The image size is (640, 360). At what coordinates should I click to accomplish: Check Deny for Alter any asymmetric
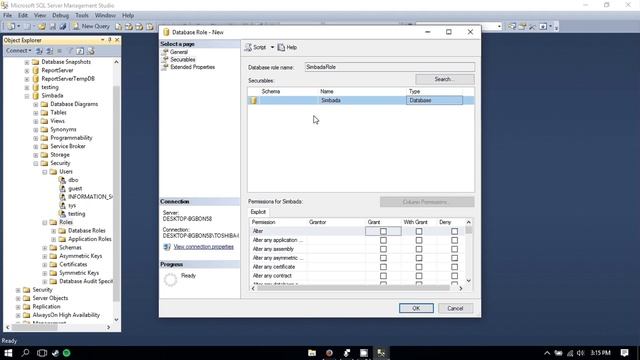coord(454,258)
